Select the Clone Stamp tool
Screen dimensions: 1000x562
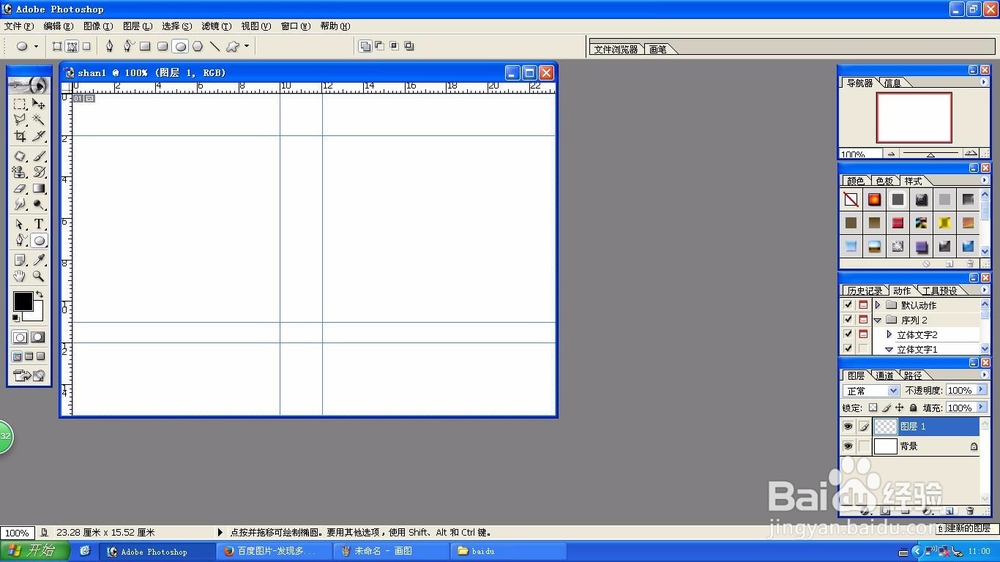coord(20,172)
